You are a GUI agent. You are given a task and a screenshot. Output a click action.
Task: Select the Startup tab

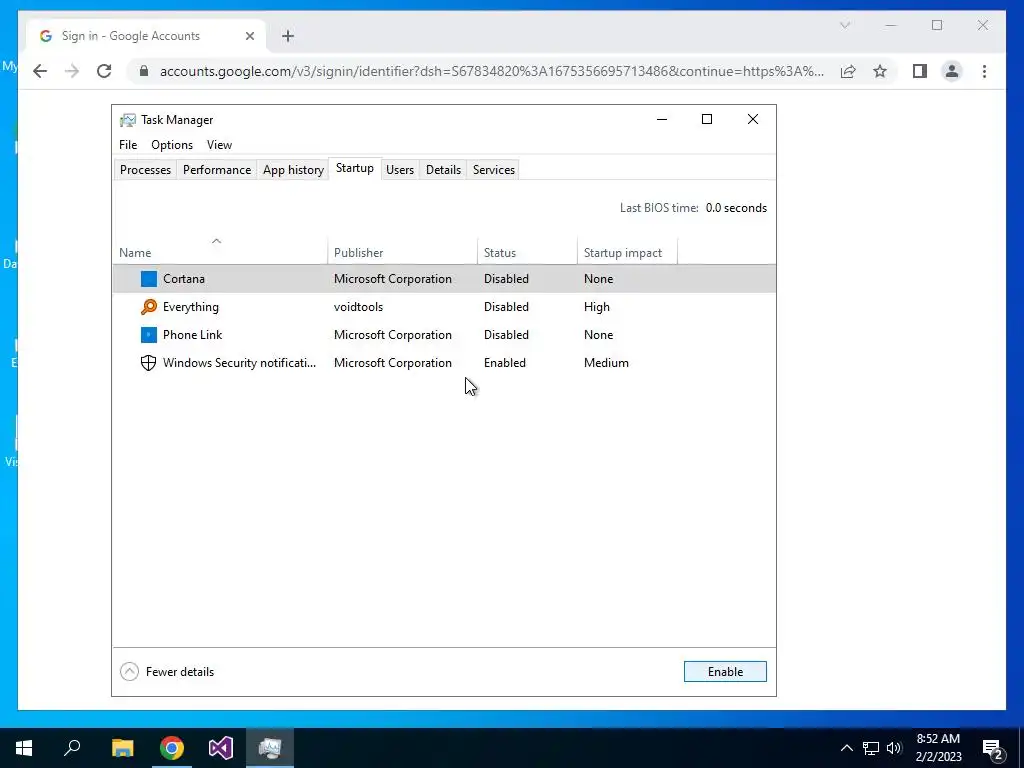click(x=355, y=168)
